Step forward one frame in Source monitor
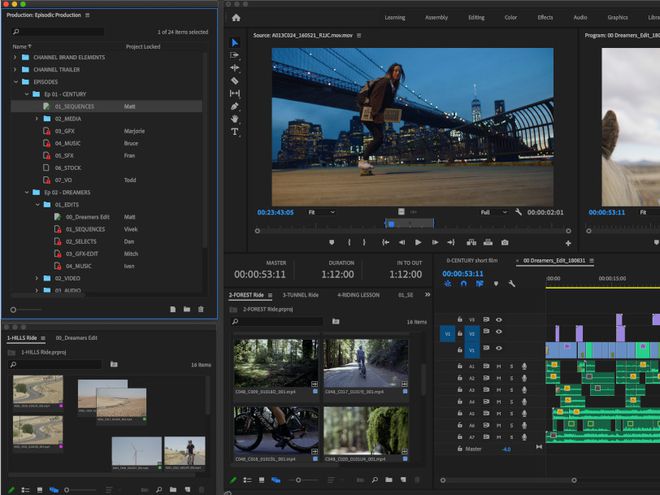This screenshot has width=660, height=495. tap(435, 242)
